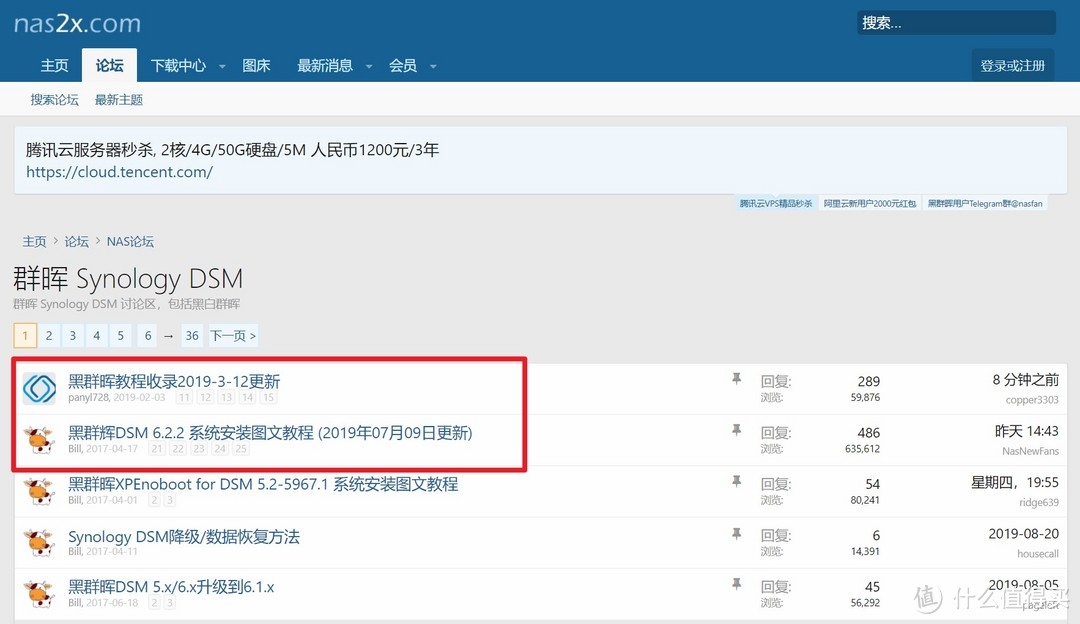The image size is (1080, 624).
Task: Click the 搜索... search field
Action: point(956,23)
